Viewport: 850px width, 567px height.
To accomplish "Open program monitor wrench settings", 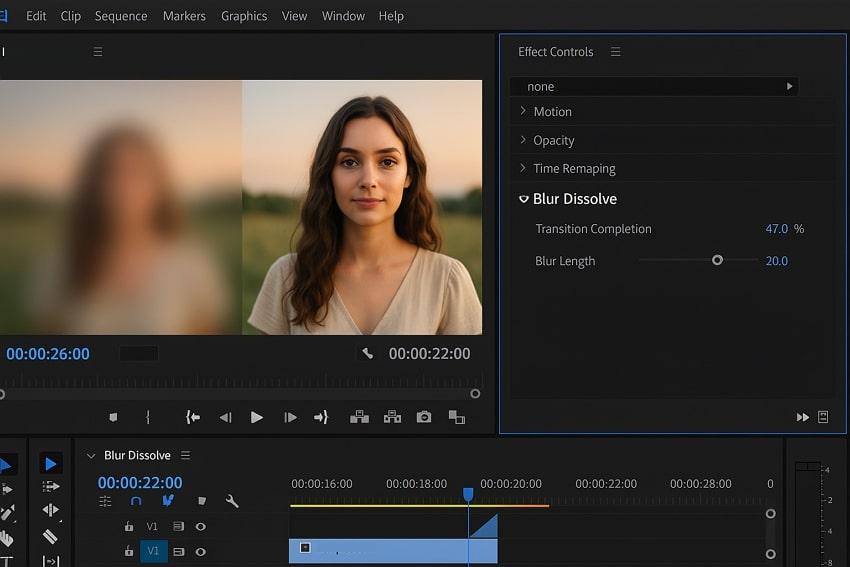I will (x=368, y=354).
